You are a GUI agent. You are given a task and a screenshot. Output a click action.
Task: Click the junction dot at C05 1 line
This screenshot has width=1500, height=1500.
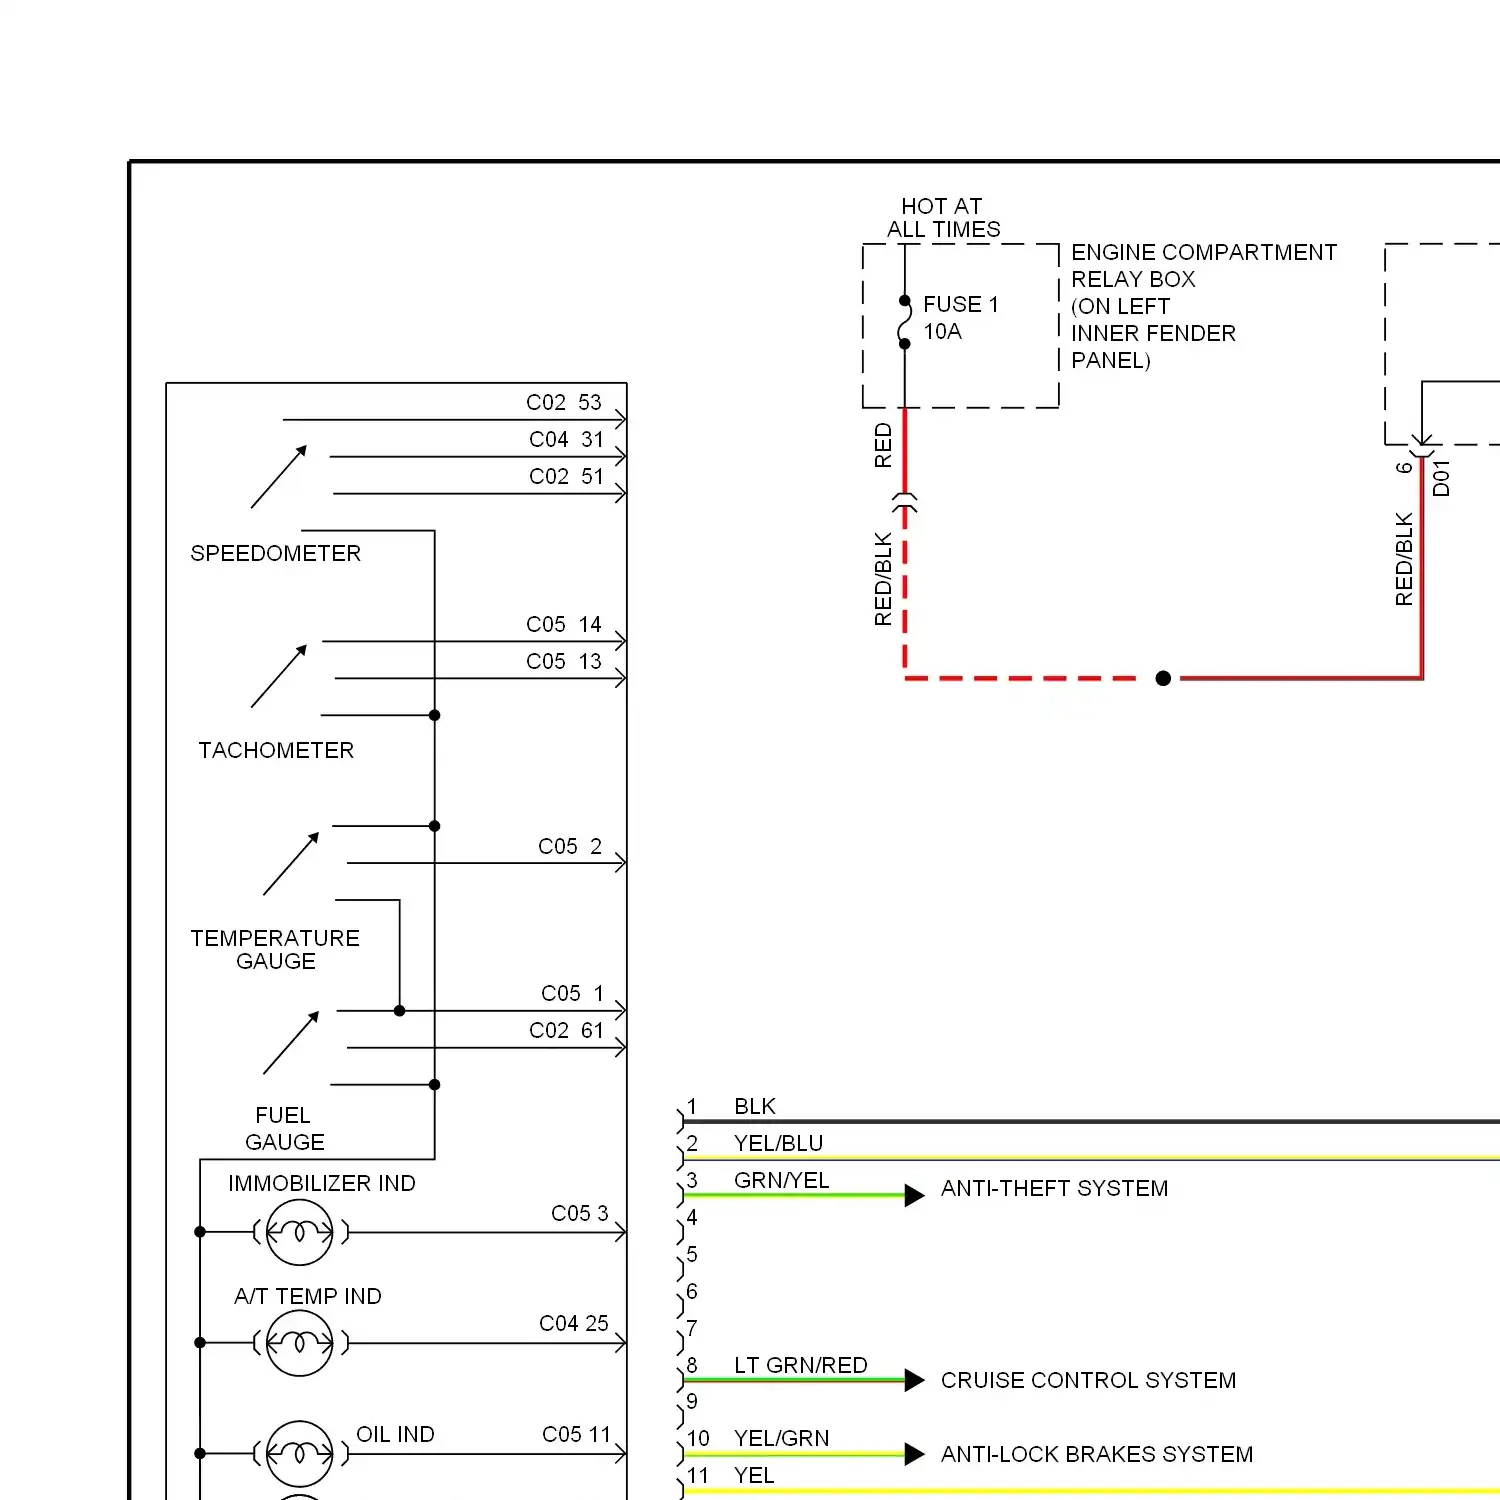click(400, 1011)
